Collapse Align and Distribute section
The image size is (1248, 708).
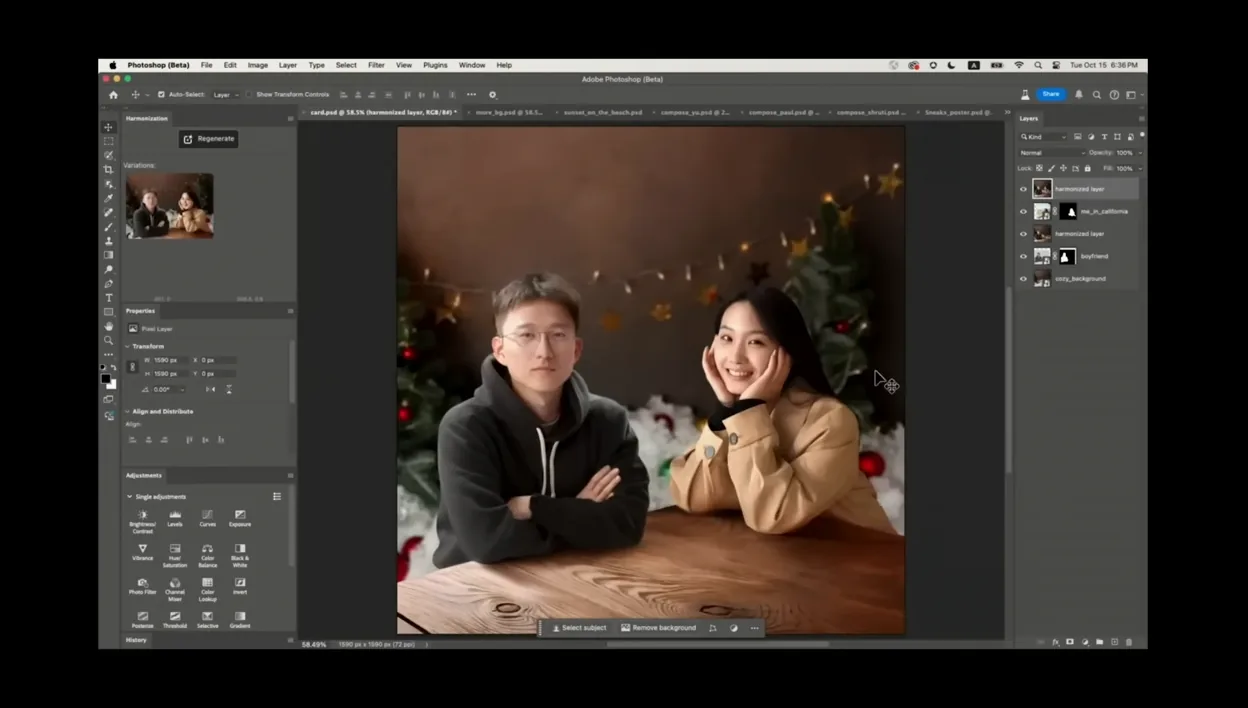click(128, 411)
